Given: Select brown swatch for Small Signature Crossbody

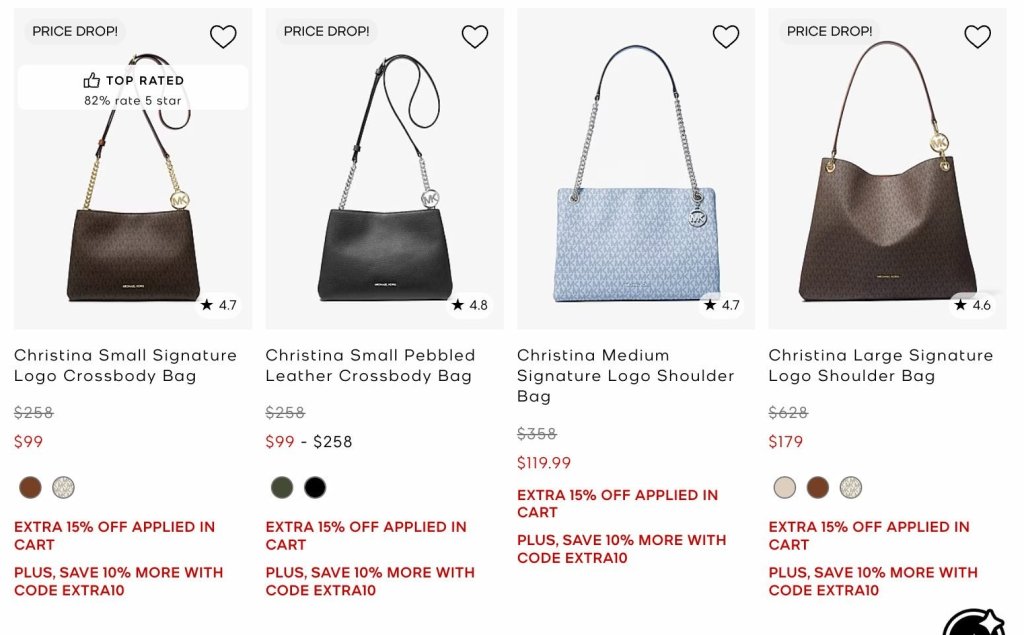Looking at the screenshot, I should click(30, 487).
